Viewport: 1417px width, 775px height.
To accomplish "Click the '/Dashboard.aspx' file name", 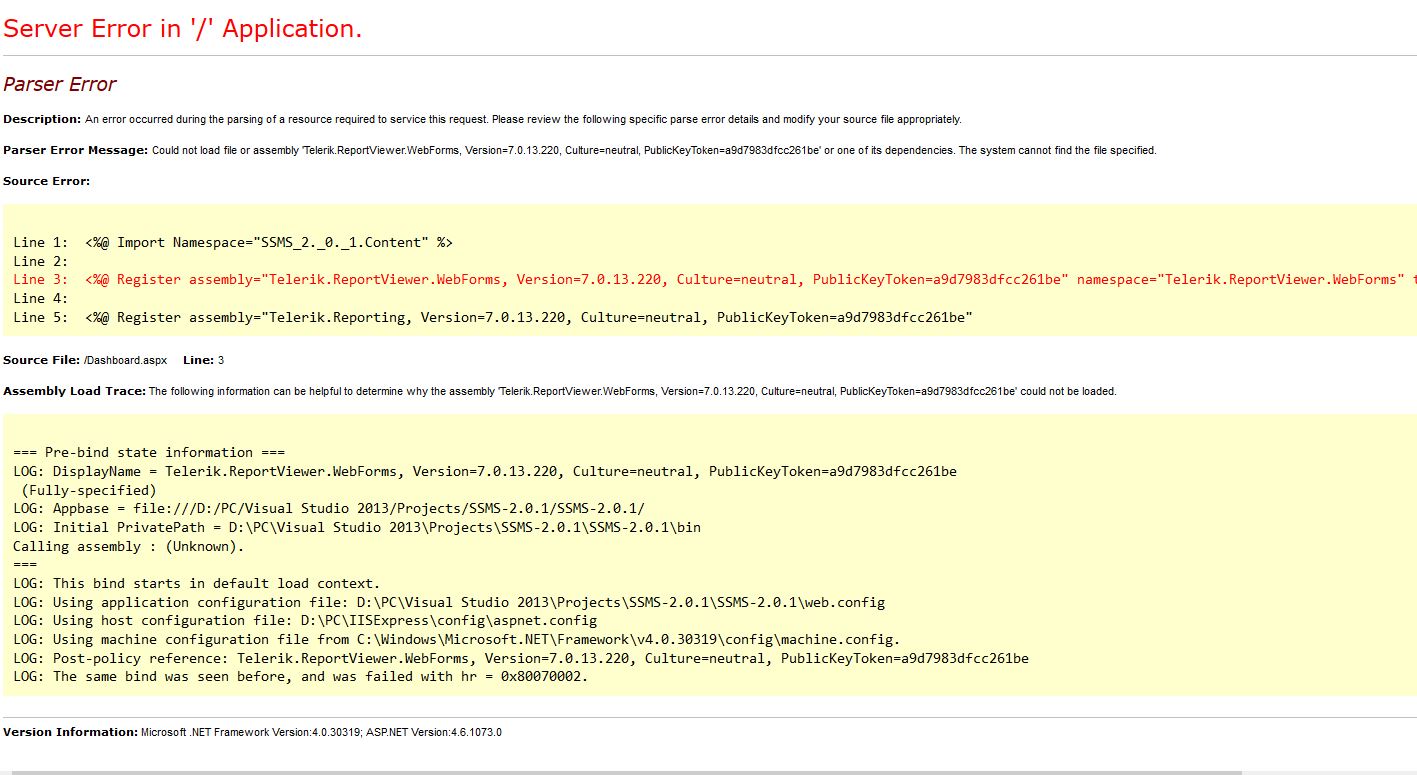I will [x=125, y=360].
